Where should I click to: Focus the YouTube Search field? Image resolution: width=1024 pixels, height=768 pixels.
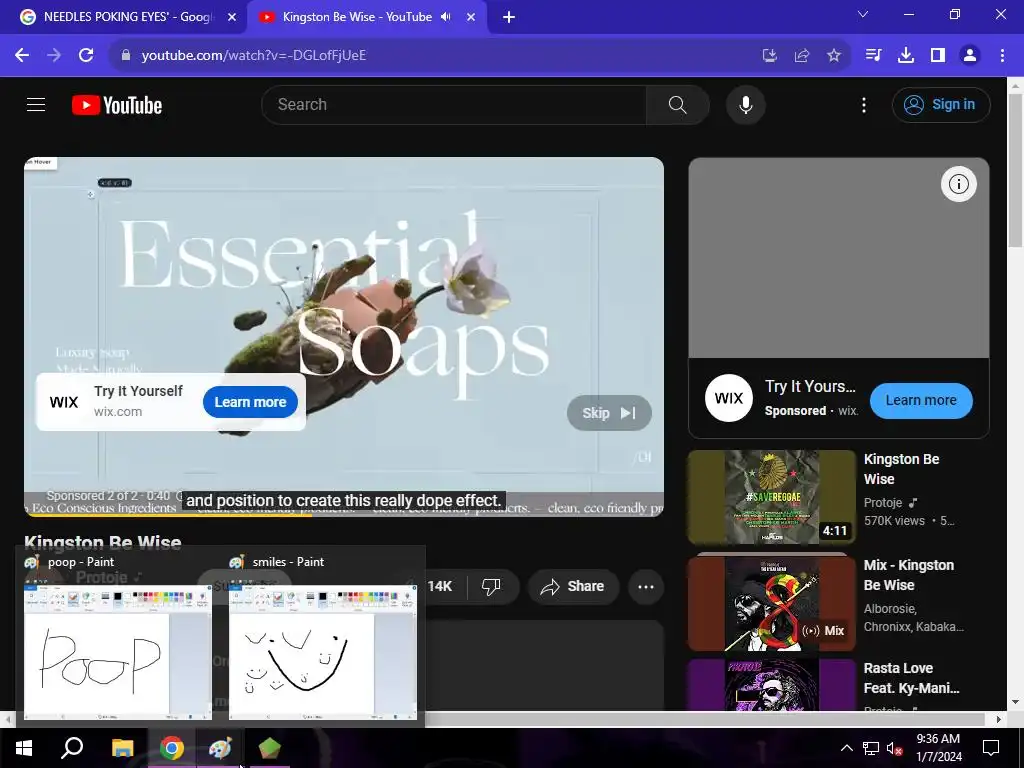[x=453, y=104]
